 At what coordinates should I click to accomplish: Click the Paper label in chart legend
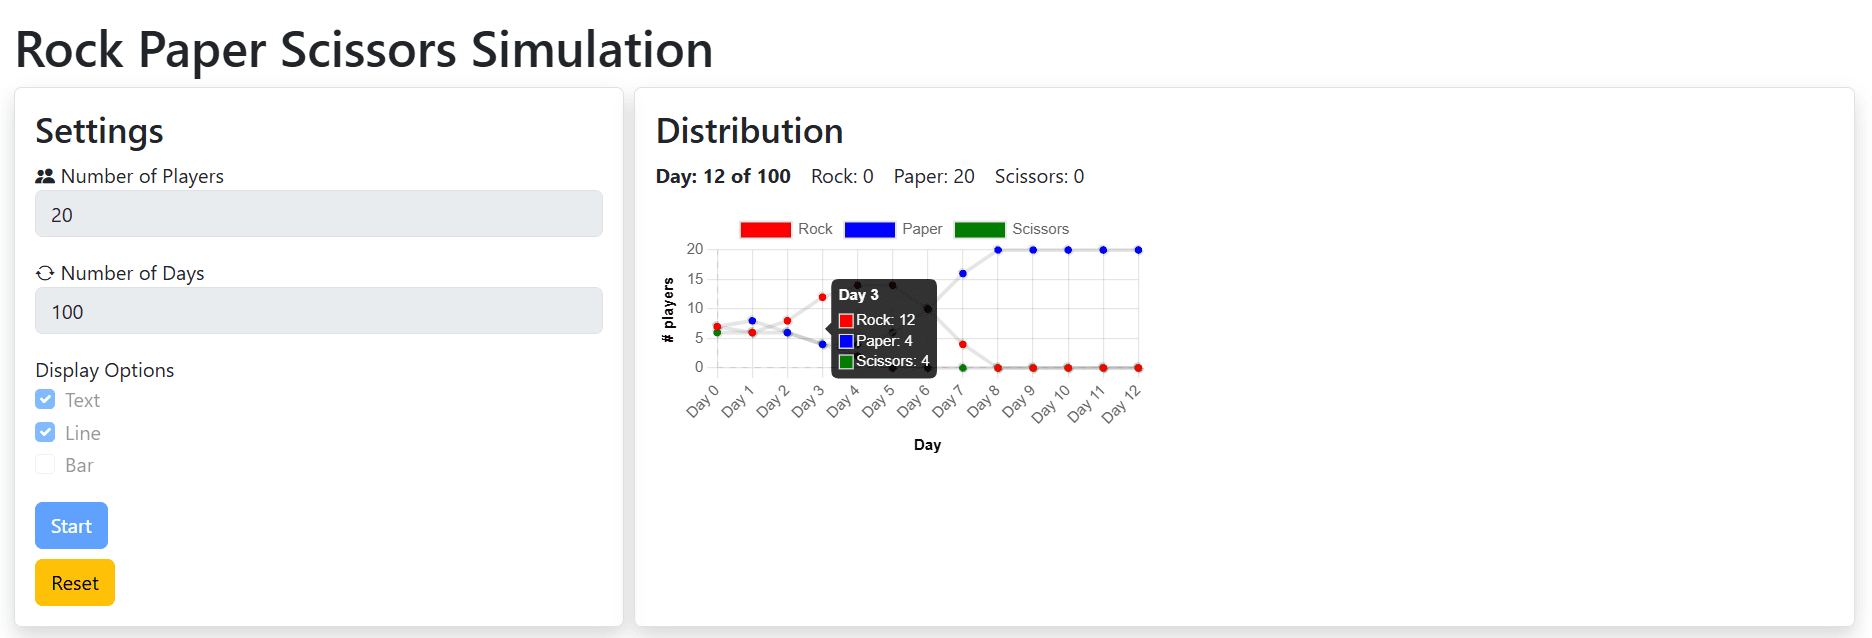922,229
